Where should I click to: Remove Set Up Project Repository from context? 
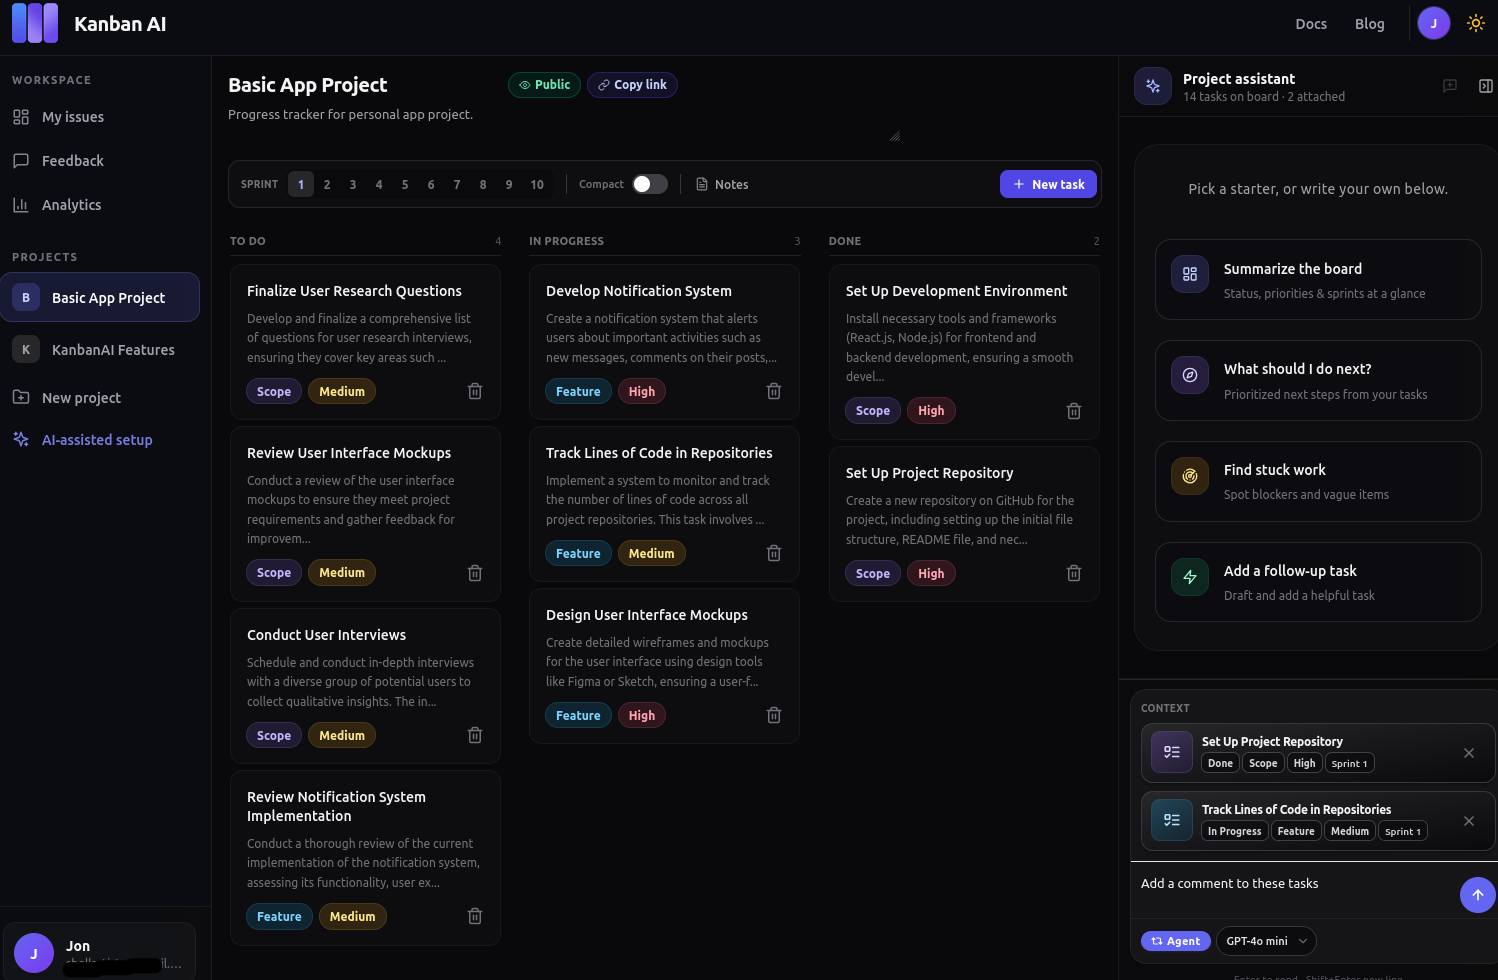(1469, 753)
